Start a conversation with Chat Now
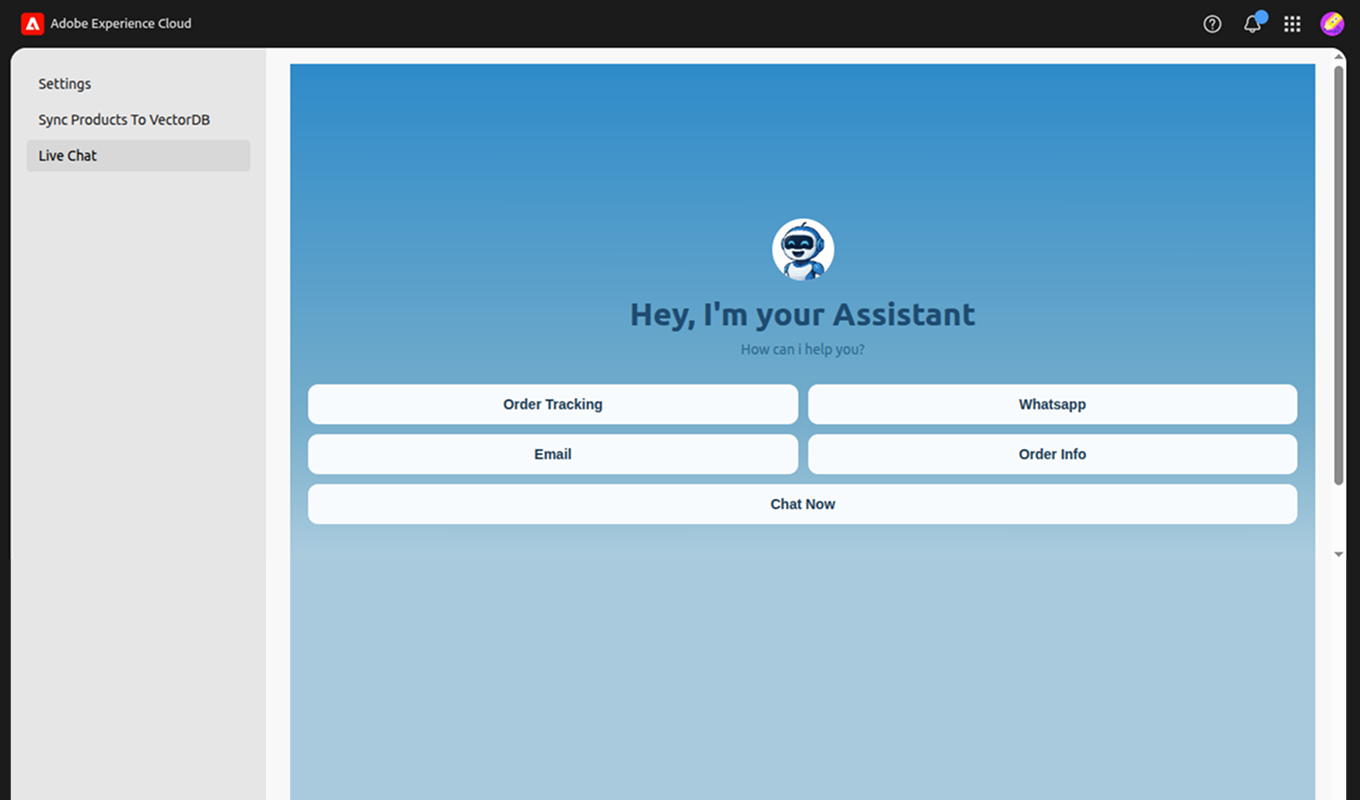Viewport: 1360px width, 800px height. click(x=802, y=504)
